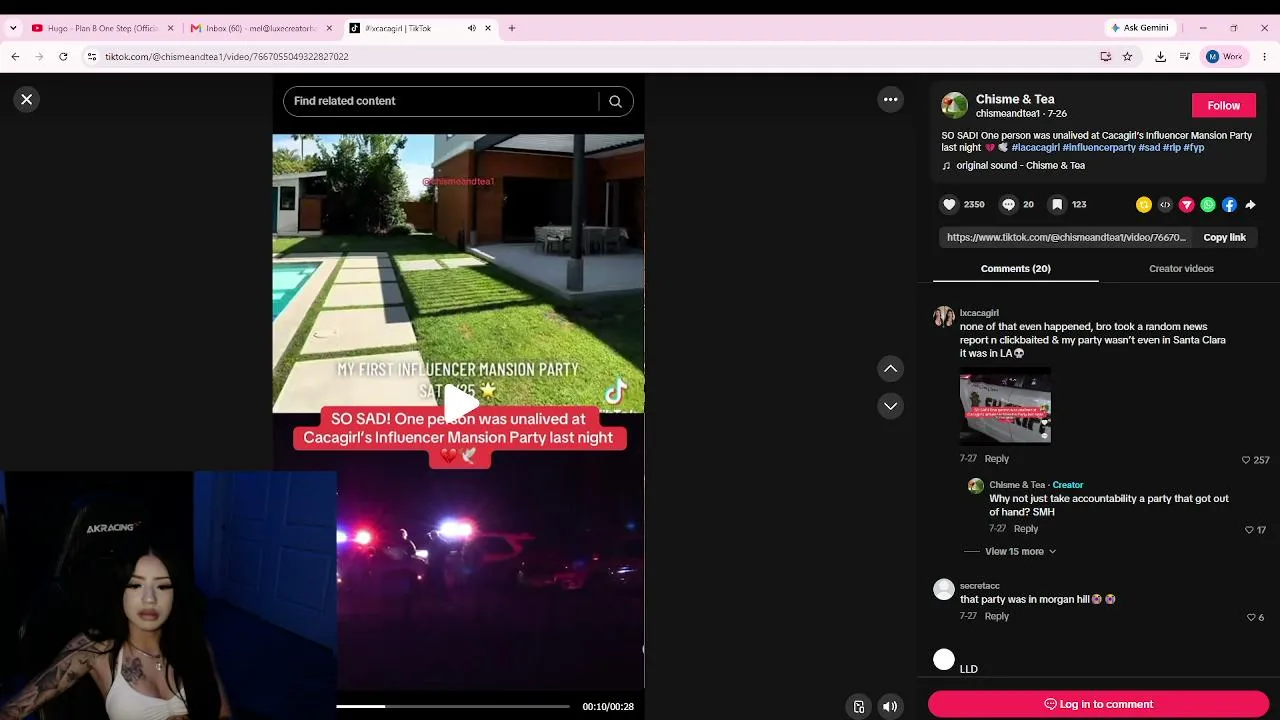Open Chisme & Tea profile avatar
Image resolution: width=1280 pixels, height=720 pixels.
click(x=955, y=105)
